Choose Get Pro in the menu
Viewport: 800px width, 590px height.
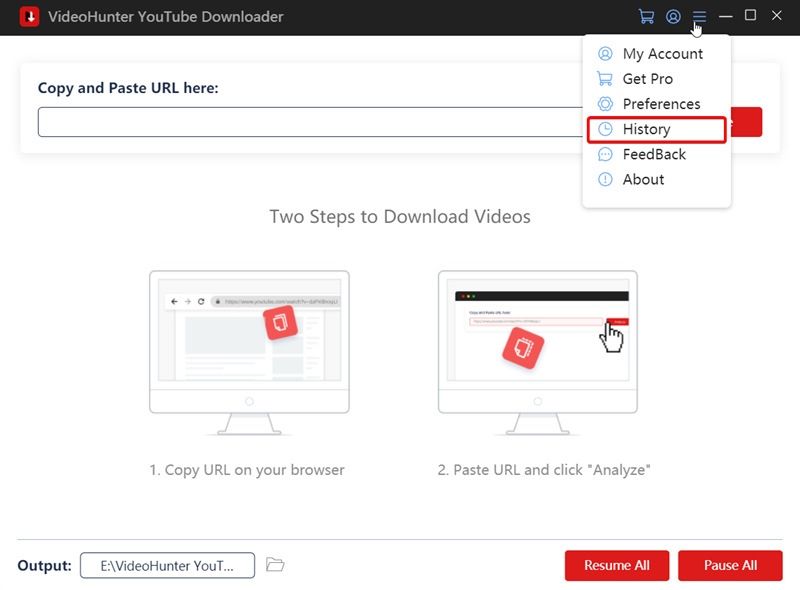click(x=656, y=79)
